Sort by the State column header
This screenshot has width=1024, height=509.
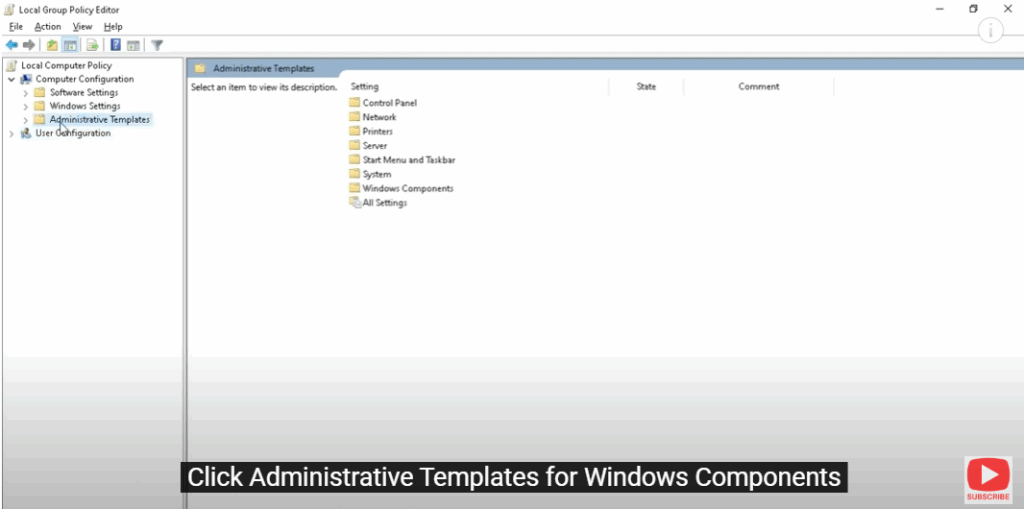(647, 86)
